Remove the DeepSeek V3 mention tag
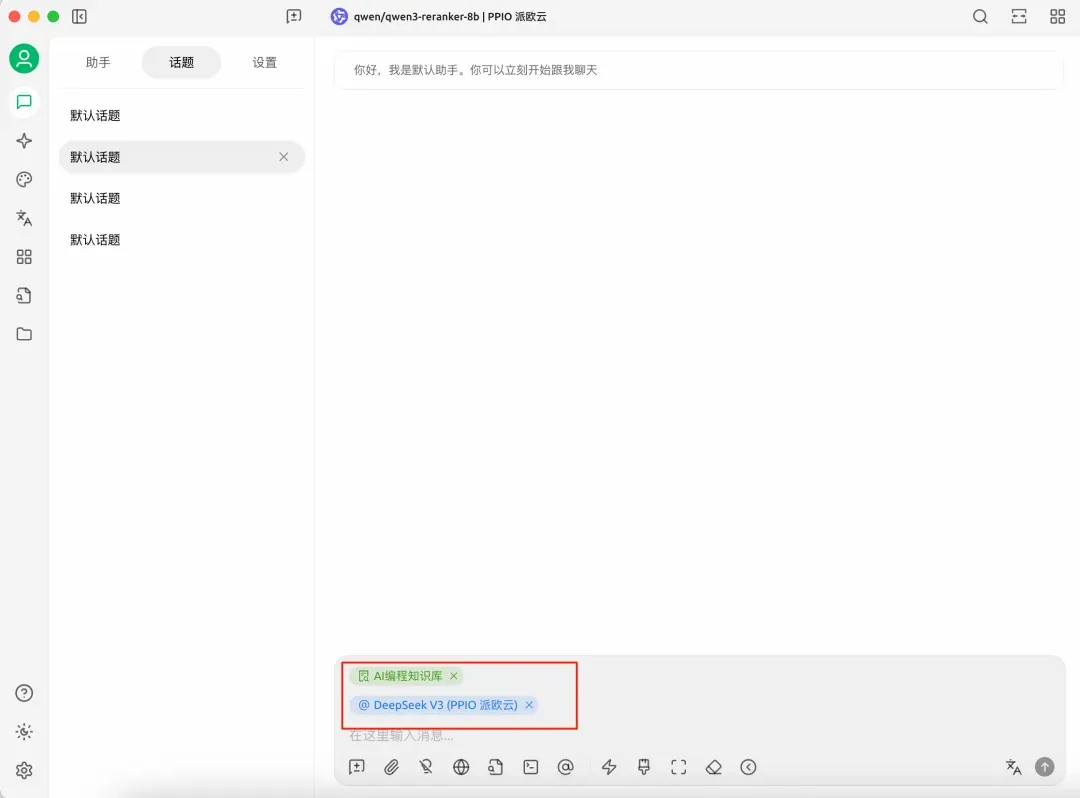The image size is (1080, 798). [529, 705]
